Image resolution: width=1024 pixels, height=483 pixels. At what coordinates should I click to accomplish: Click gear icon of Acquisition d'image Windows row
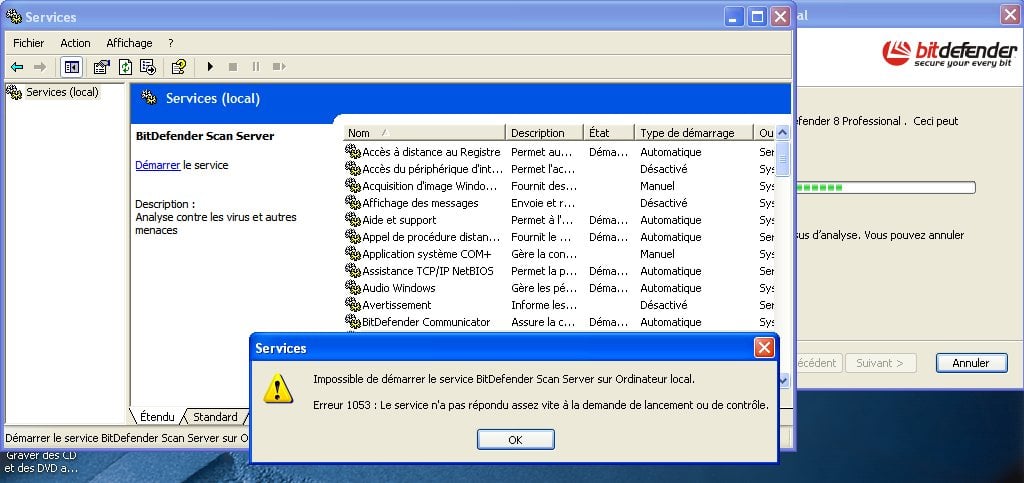tap(353, 185)
